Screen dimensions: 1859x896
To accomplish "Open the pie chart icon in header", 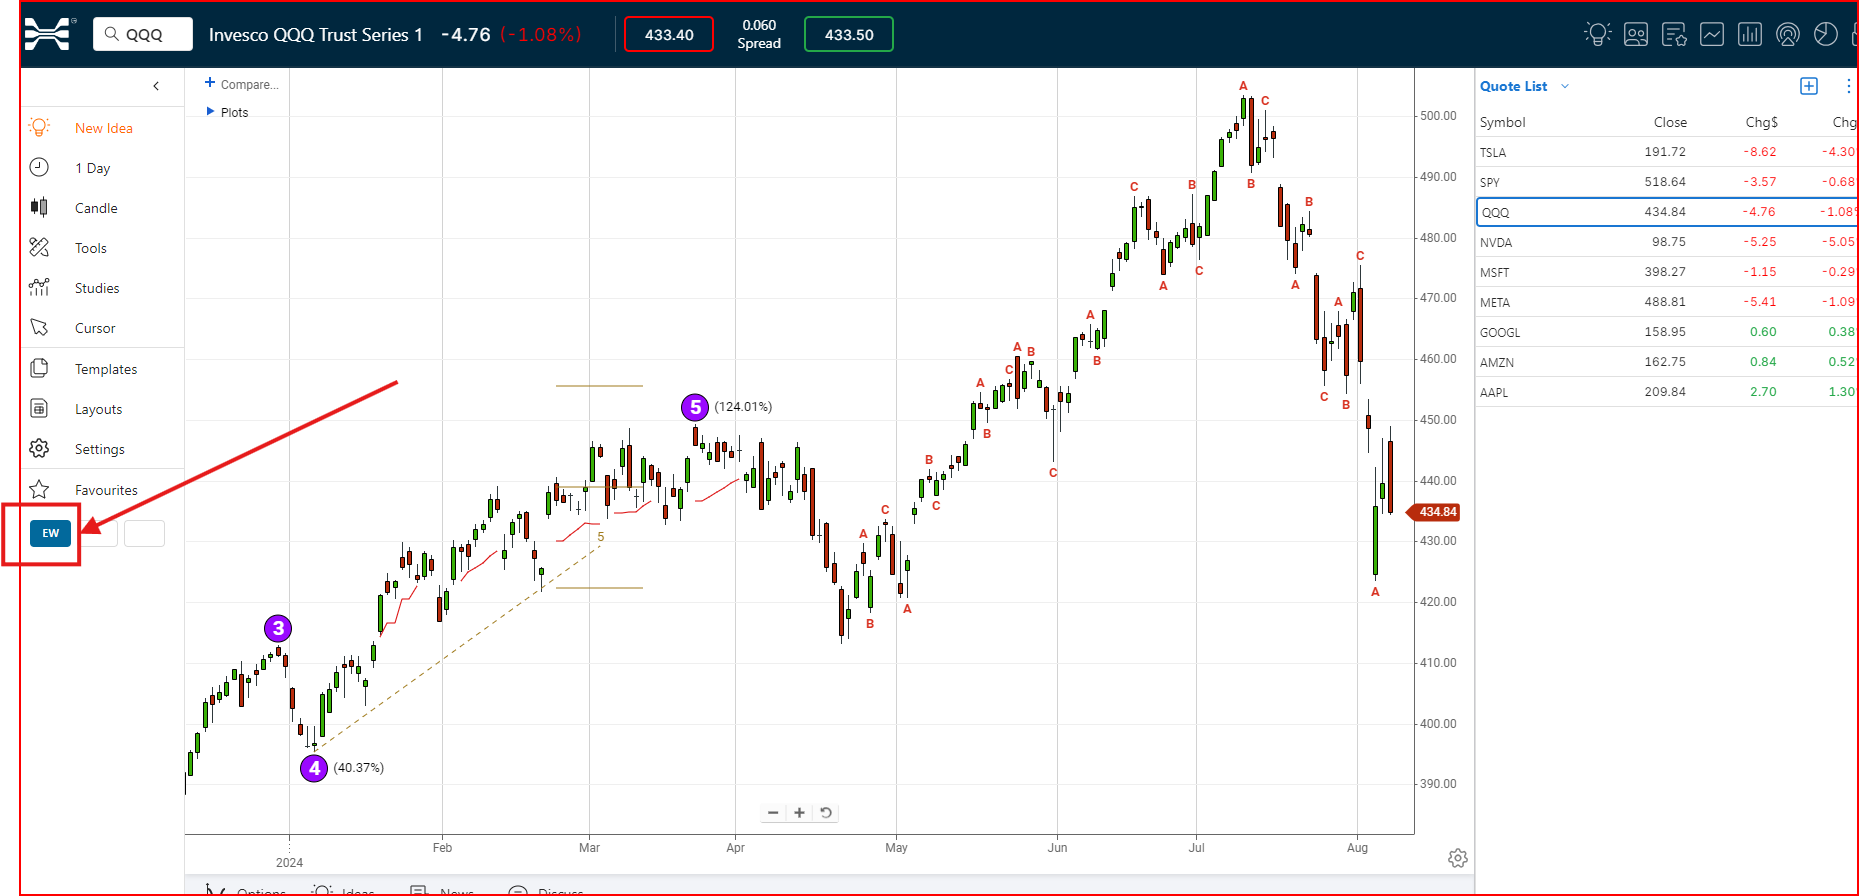I will [x=1825, y=34].
